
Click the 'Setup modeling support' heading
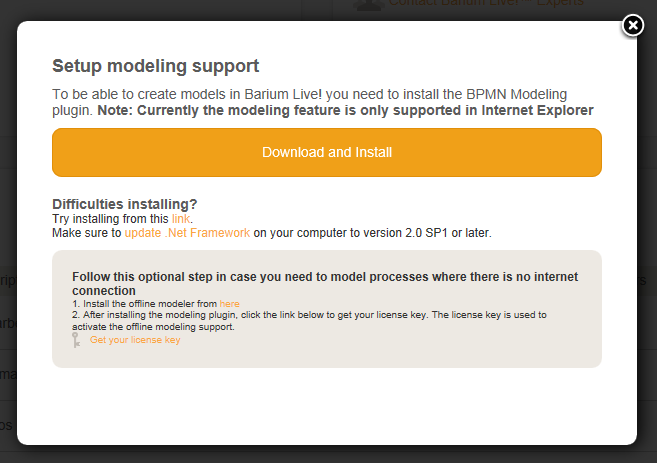pos(155,67)
